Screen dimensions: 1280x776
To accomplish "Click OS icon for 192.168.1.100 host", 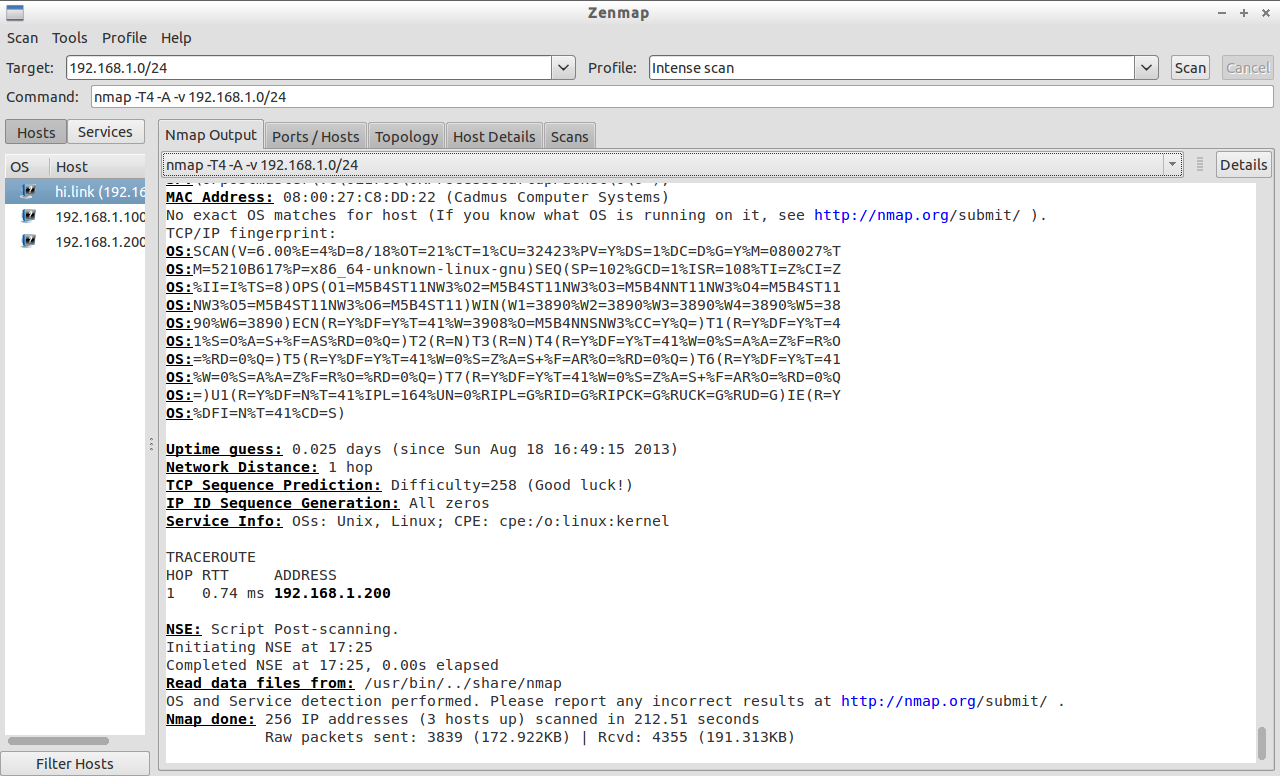I will (29, 216).
